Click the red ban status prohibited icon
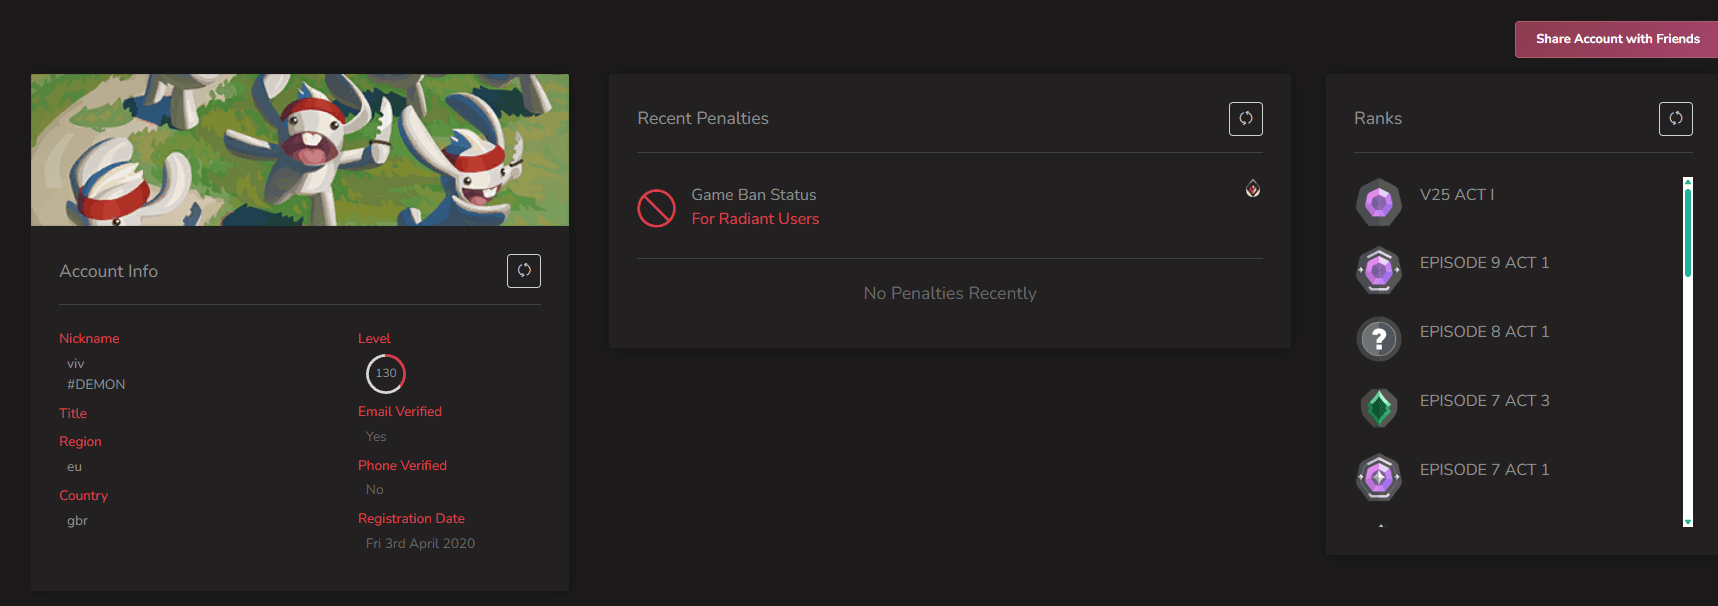 [x=656, y=208]
